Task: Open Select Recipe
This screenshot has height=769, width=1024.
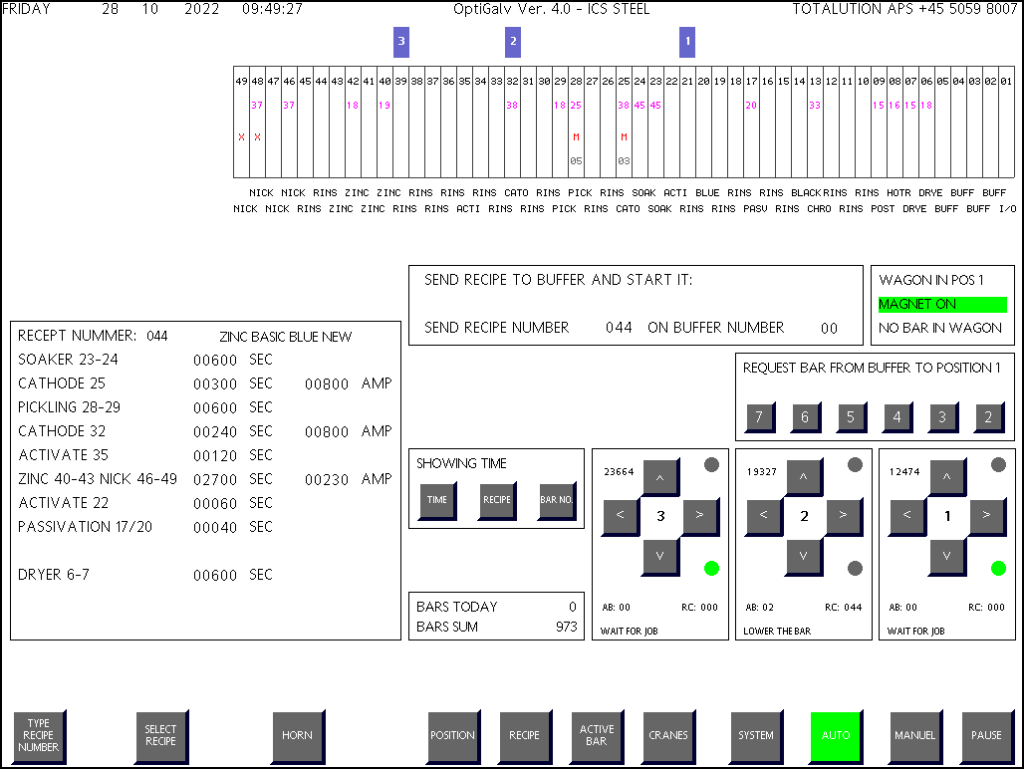Action: 161,736
